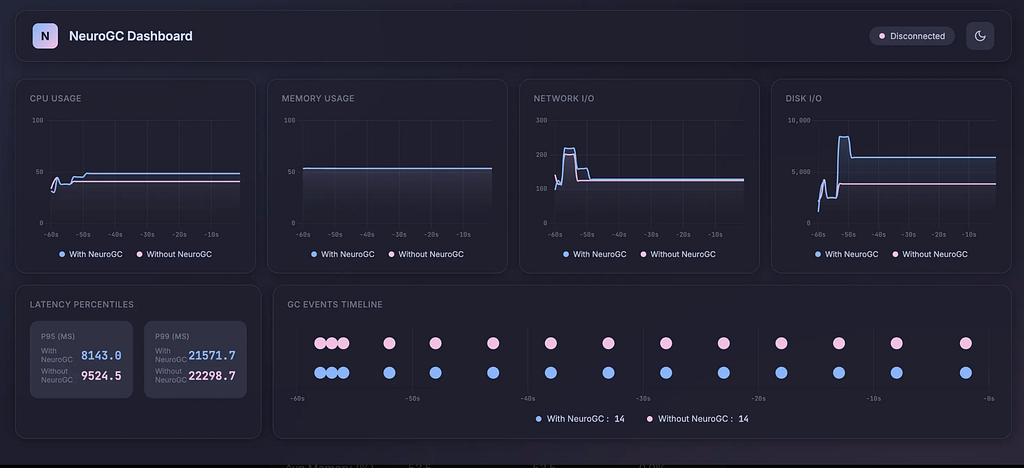This screenshot has width=1024, height=468.
Task: Select the 8143.0 P95 latency value
Action: (101, 356)
